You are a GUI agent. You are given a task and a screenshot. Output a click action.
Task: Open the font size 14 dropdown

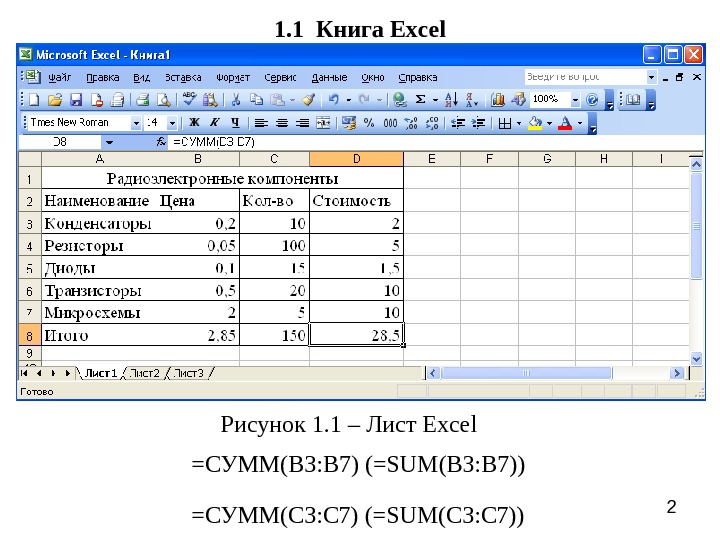click(172, 123)
